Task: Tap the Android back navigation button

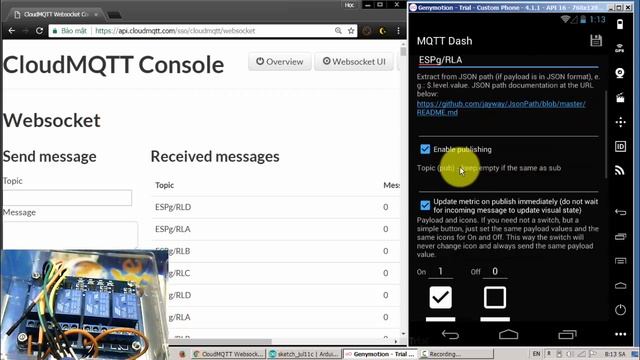Action: coord(450,335)
